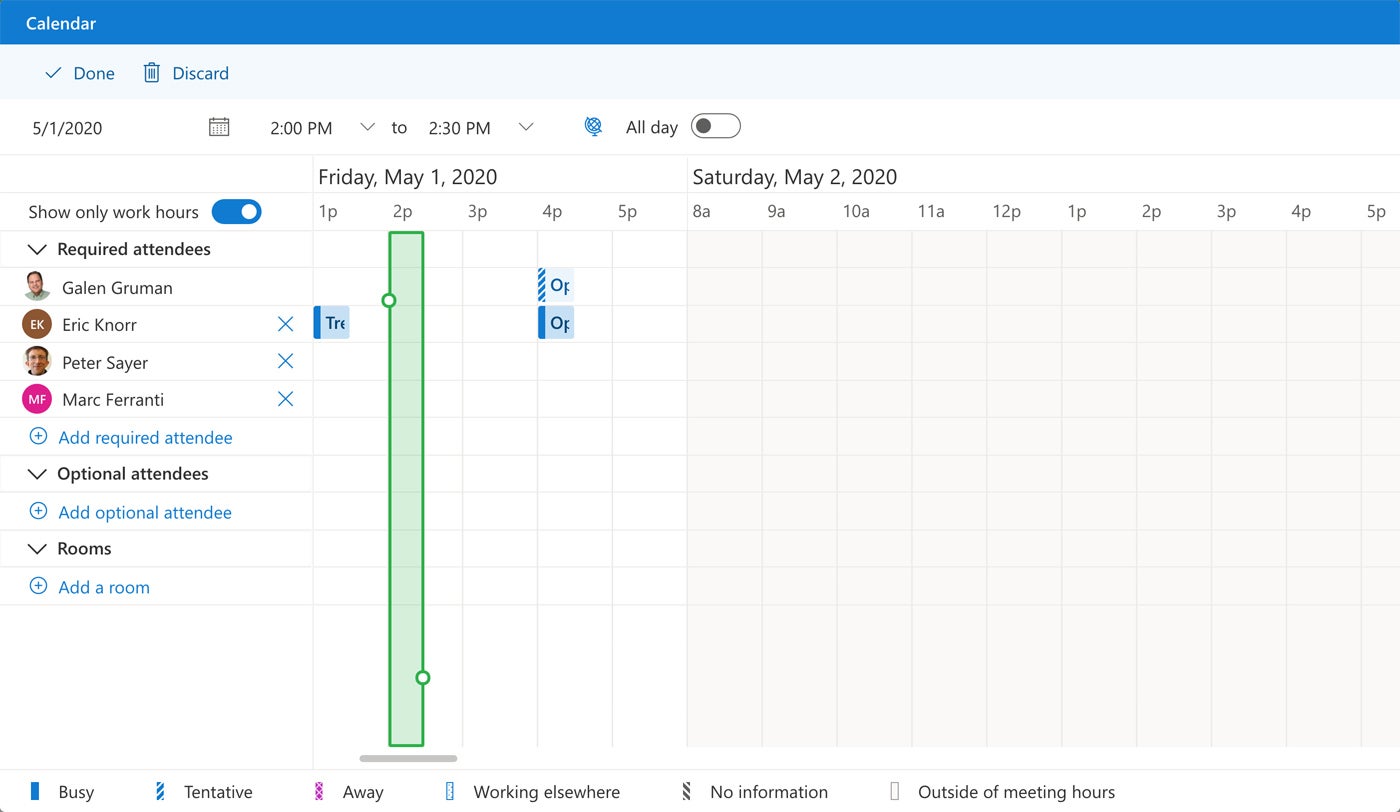The height and width of the screenshot is (812, 1400).
Task: Click Add required attendee link
Action: pyautogui.click(x=145, y=437)
